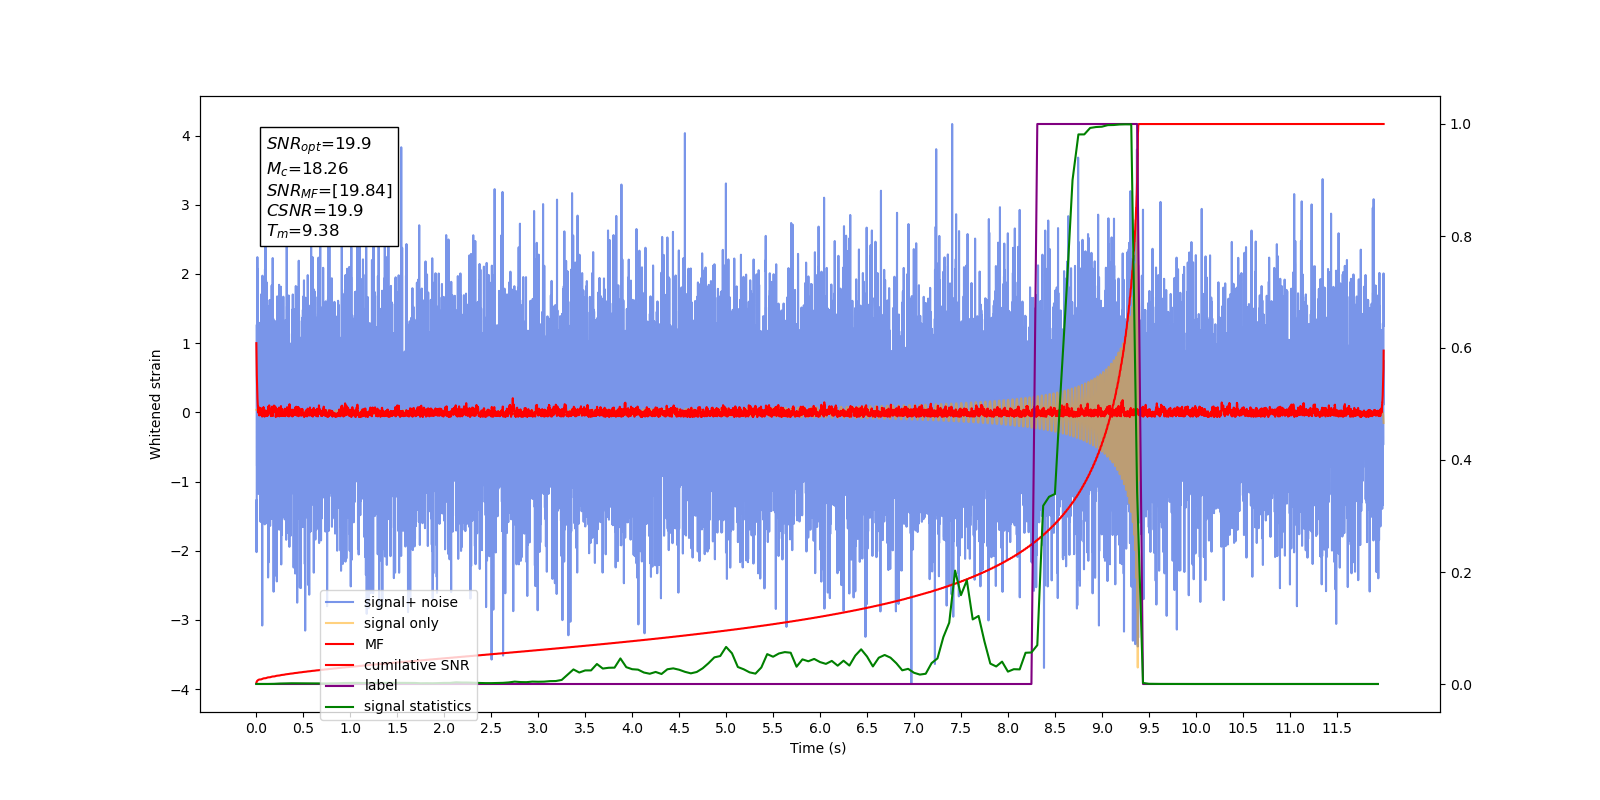Click the green line swatch for signal statistics
The width and height of the screenshot is (1600, 800).
340,707
